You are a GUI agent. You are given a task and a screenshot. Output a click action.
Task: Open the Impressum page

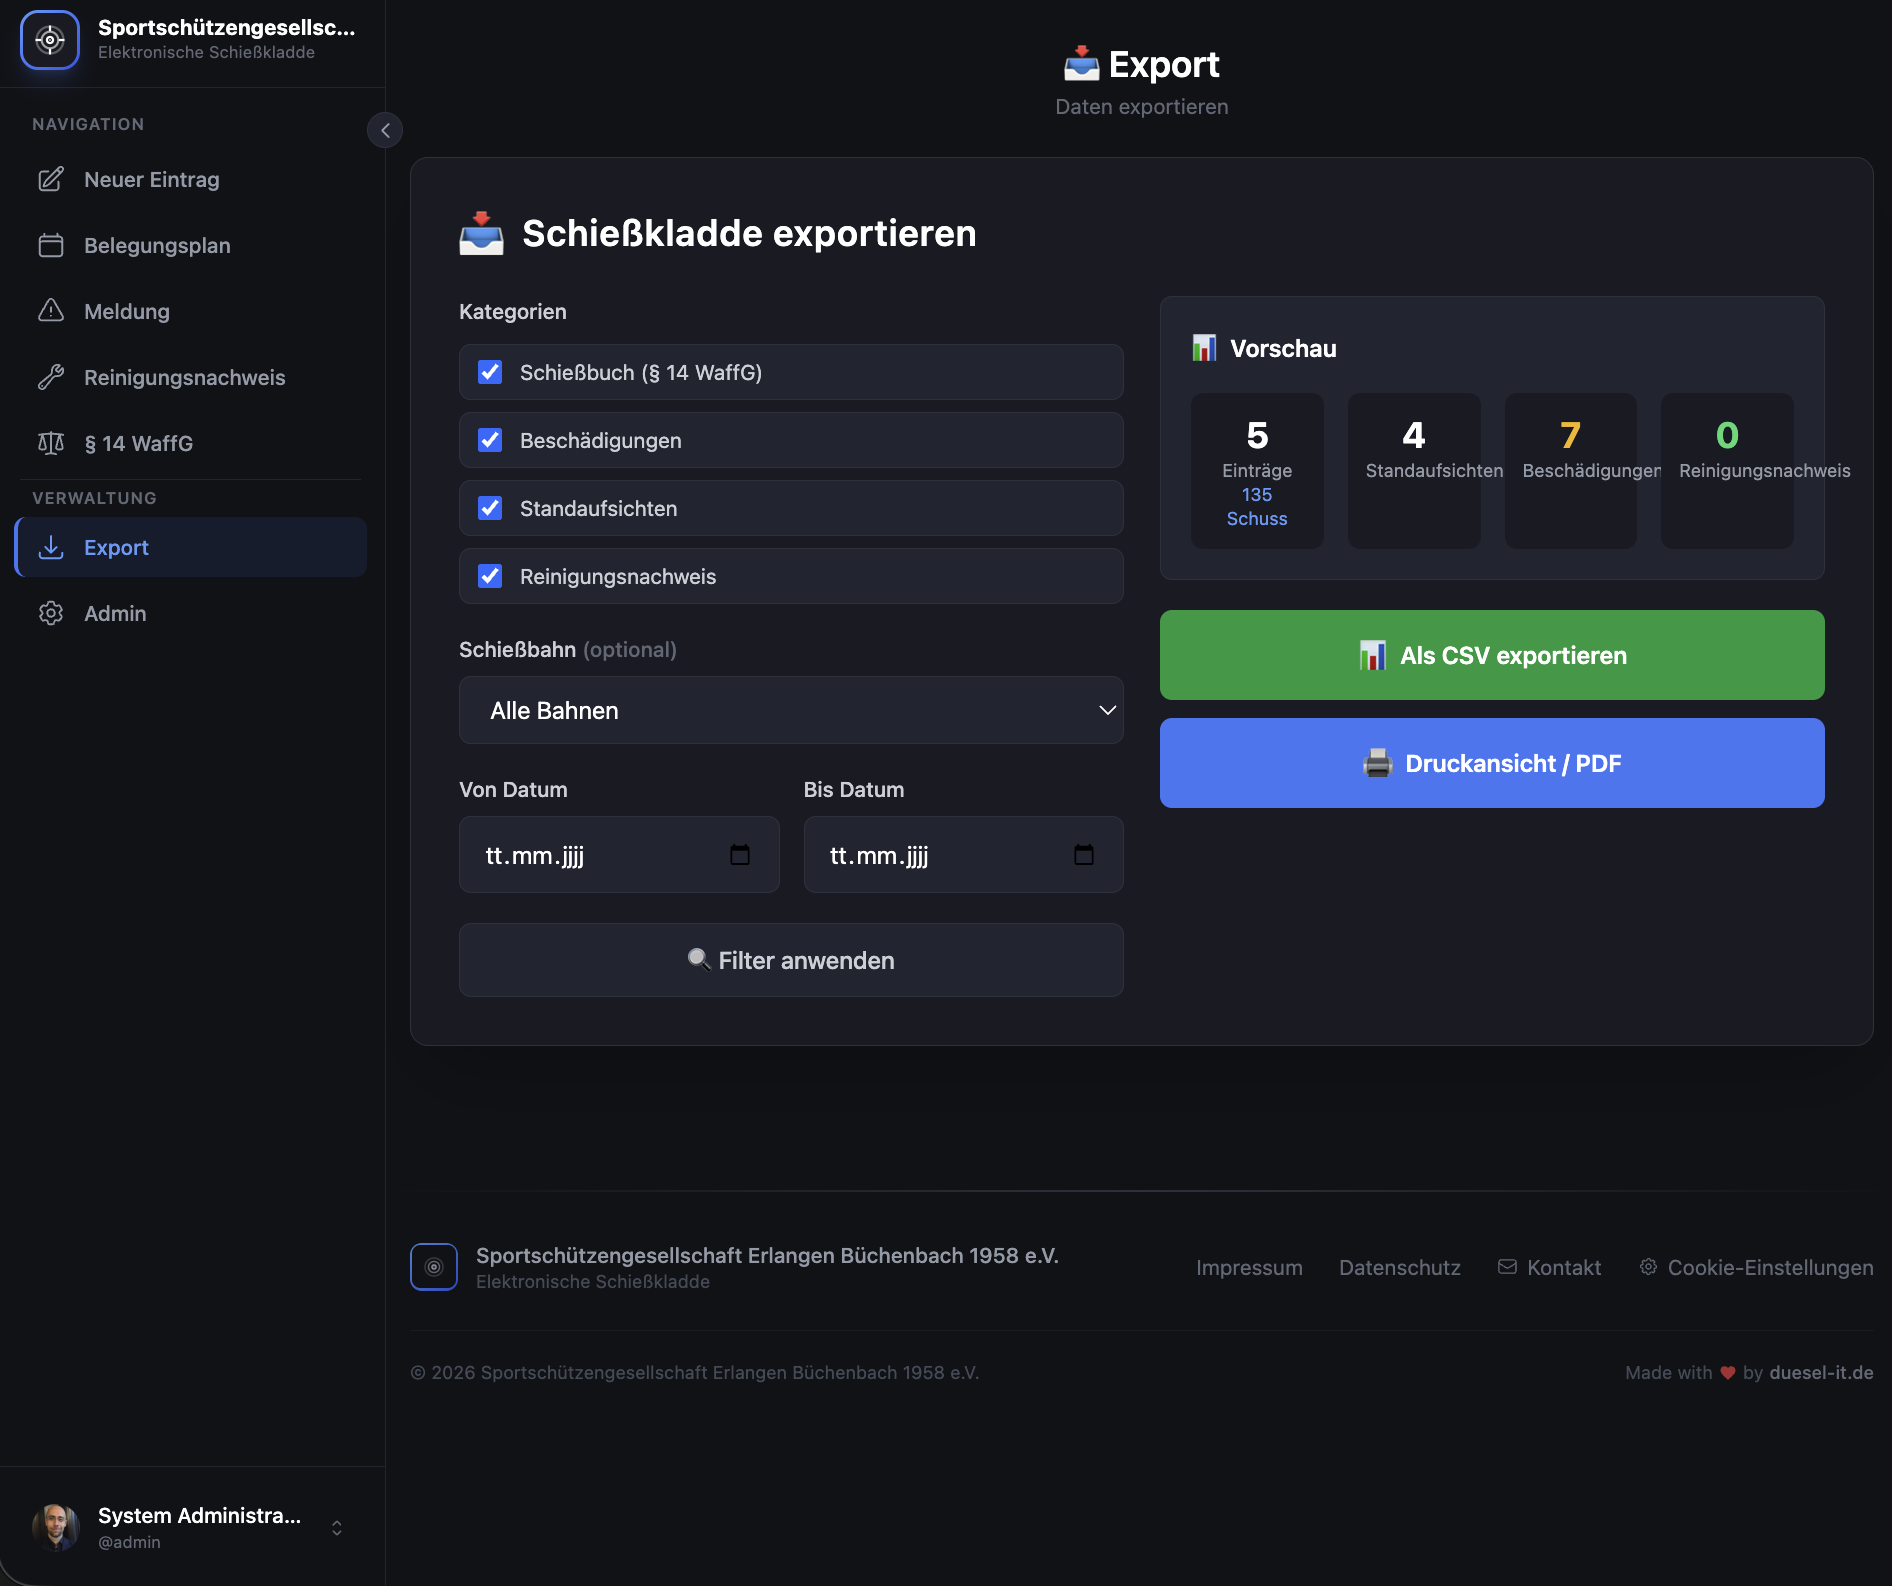pyautogui.click(x=1249, y=1267)
